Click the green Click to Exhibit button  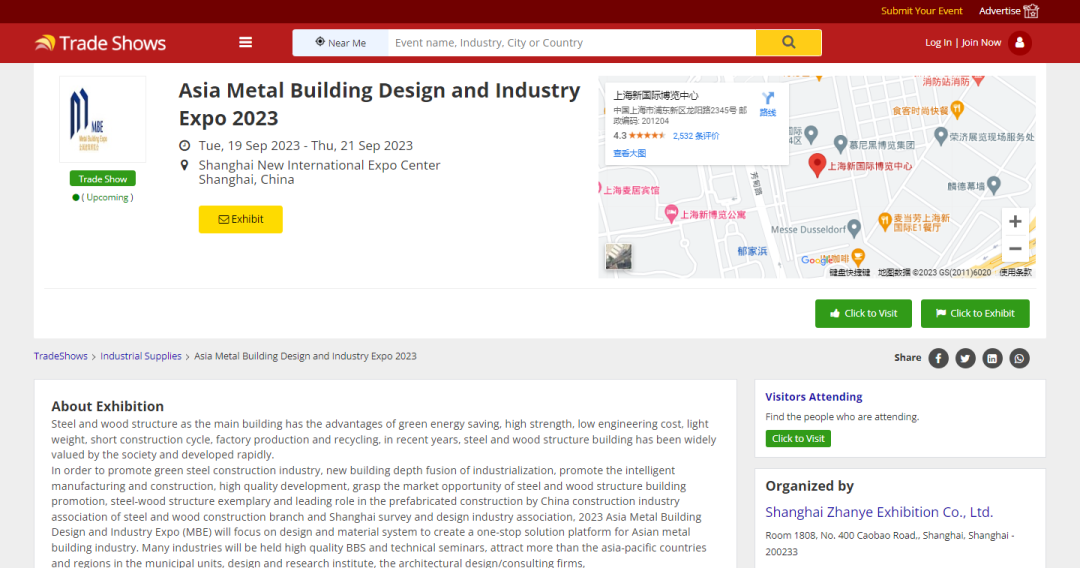tap(975, 313)
